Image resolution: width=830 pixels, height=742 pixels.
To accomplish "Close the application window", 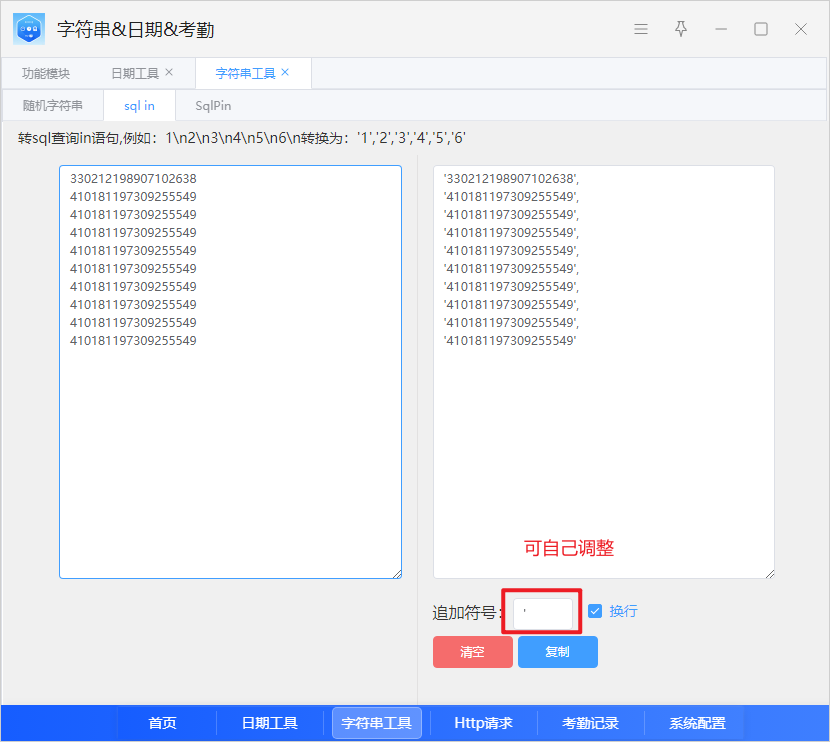I will (x=801, y=29).
